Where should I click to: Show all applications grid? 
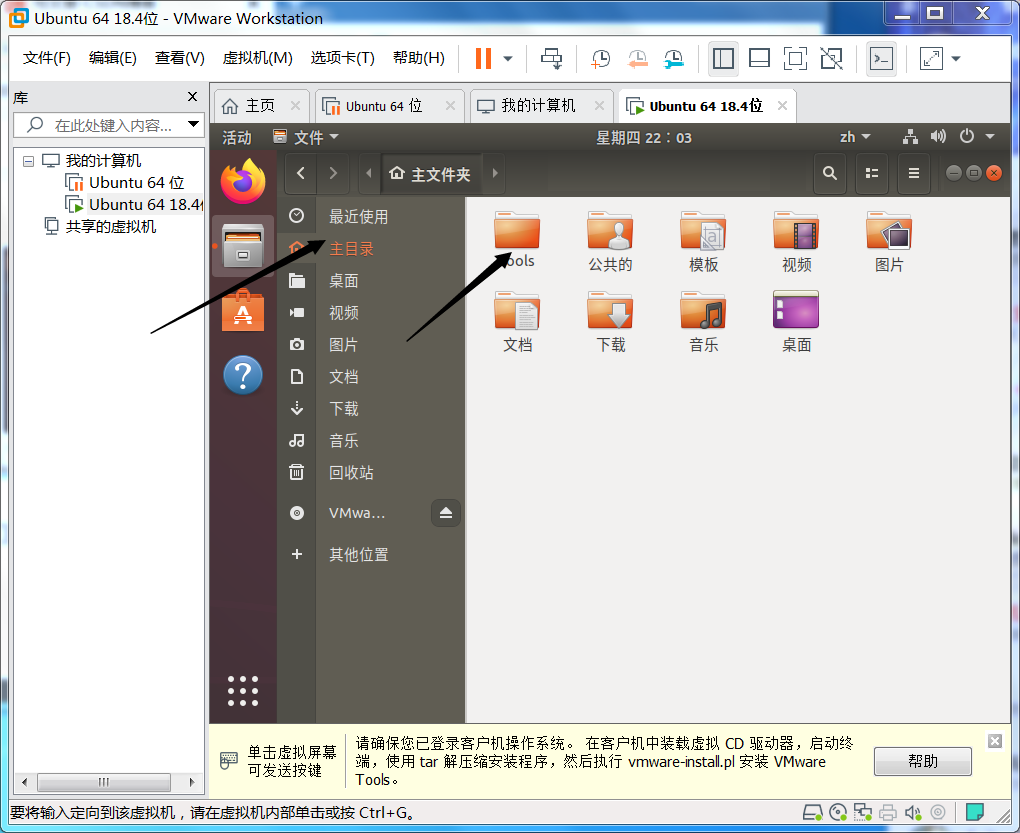[x=243, y=691]
